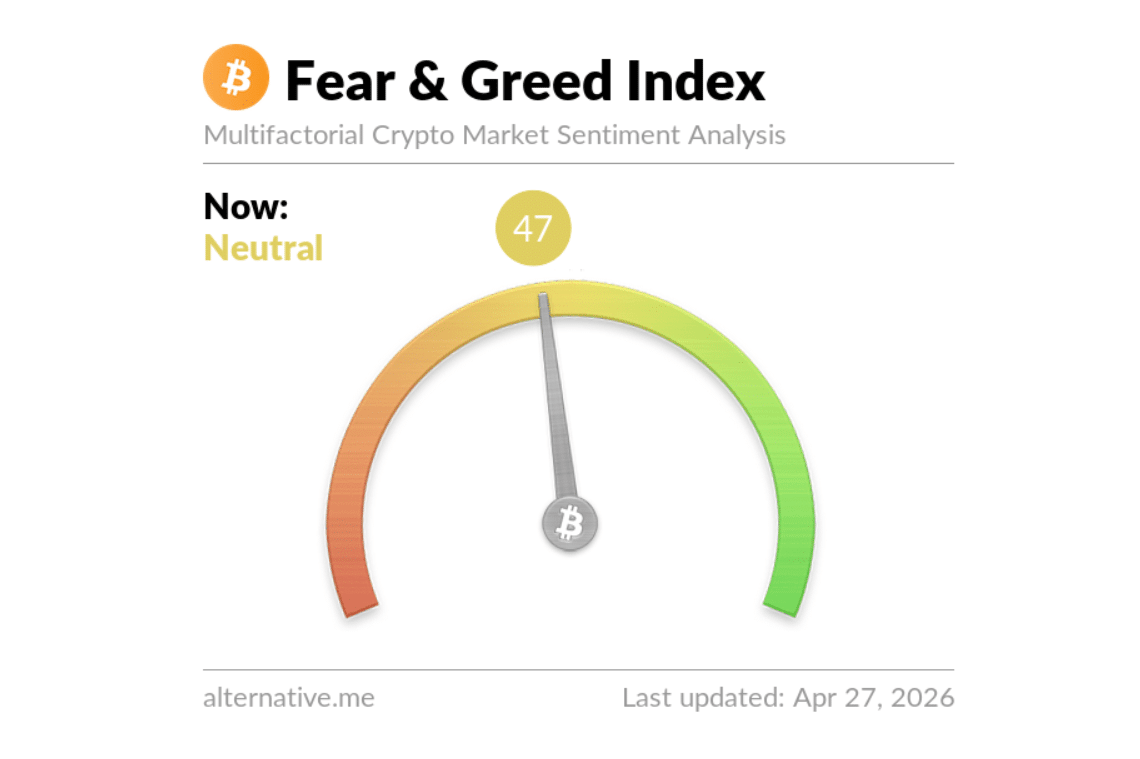Click the ampersand in the title
The image size is (1140, 759).
(428, 80)
